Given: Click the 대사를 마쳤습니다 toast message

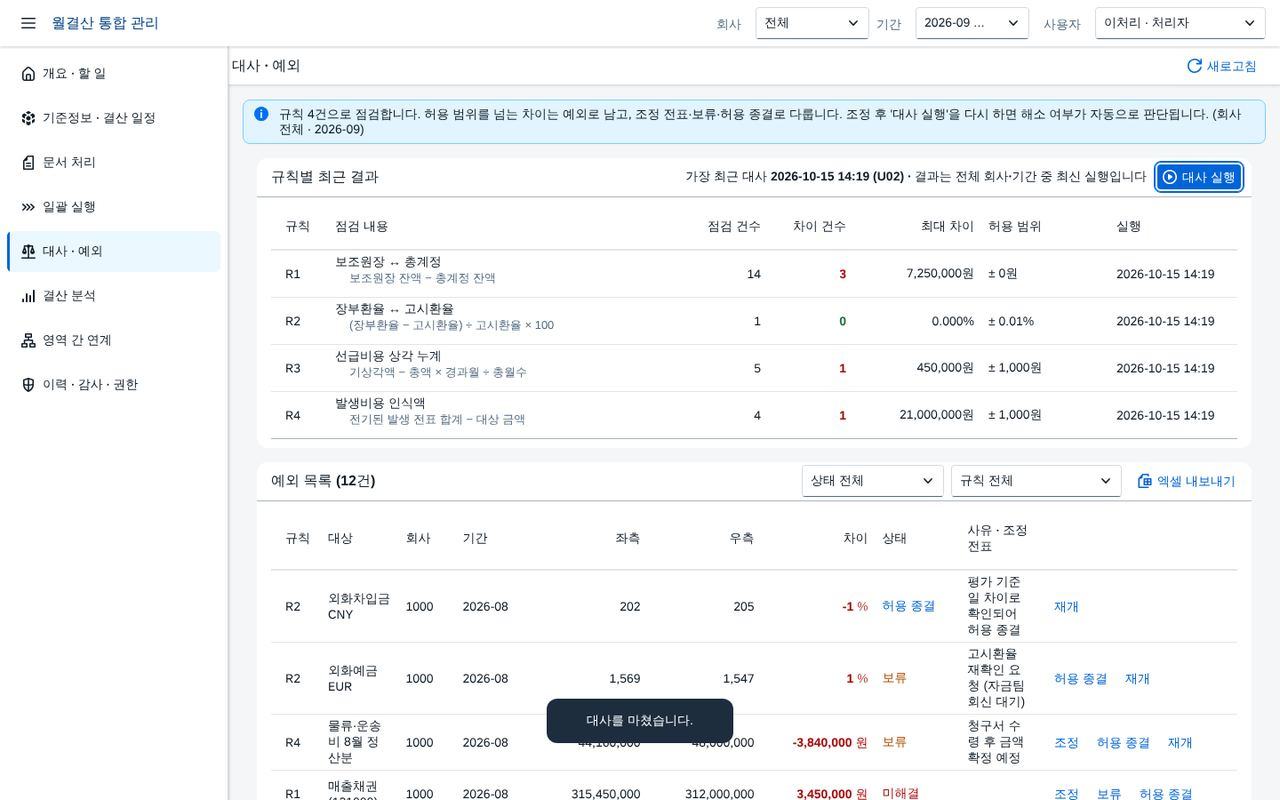Looking at the screenshot, I should coord(640,721).
